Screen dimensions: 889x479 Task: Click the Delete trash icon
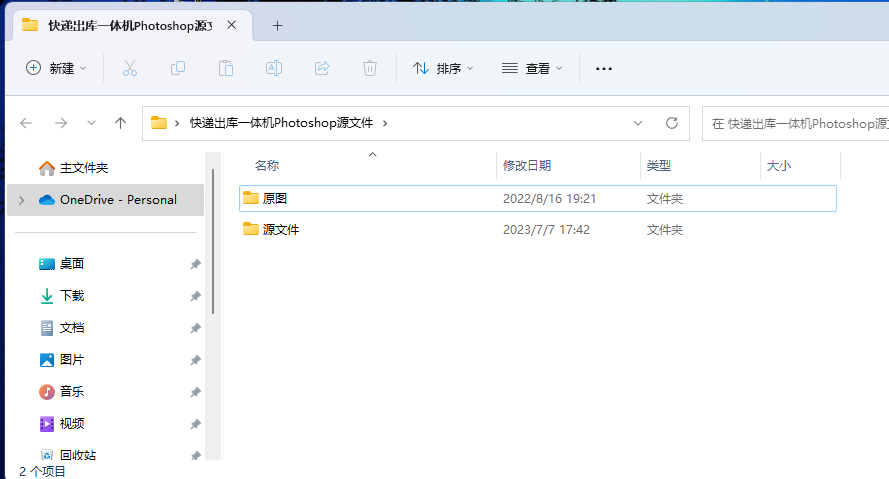[x=370, y=69]
